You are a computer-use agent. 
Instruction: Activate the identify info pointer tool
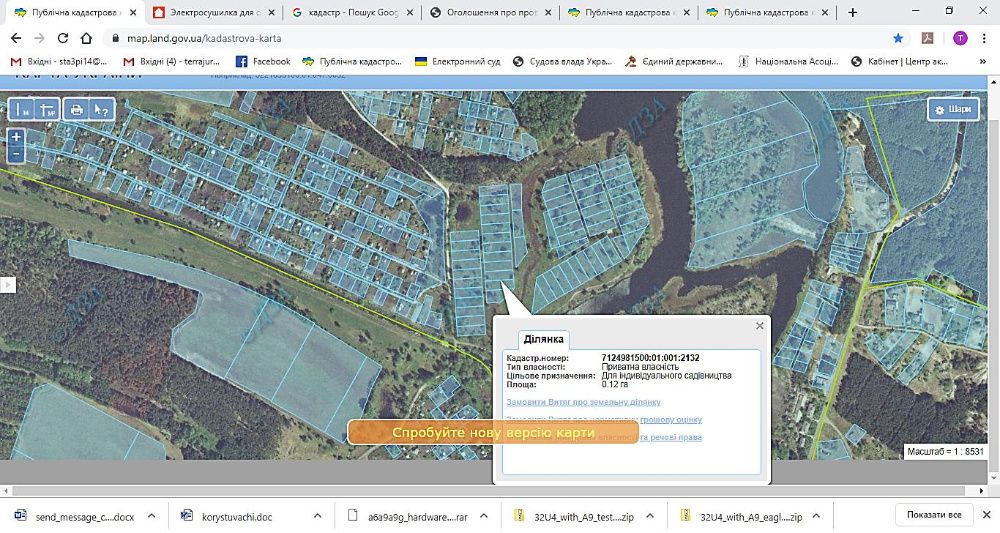(101, 110)
